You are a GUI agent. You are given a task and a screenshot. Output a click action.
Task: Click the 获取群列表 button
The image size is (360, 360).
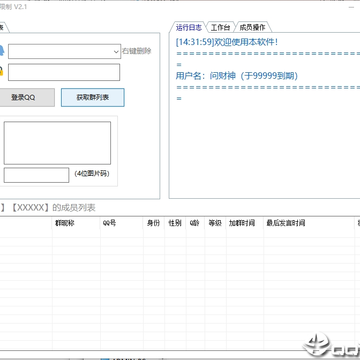tap(93, 97)
